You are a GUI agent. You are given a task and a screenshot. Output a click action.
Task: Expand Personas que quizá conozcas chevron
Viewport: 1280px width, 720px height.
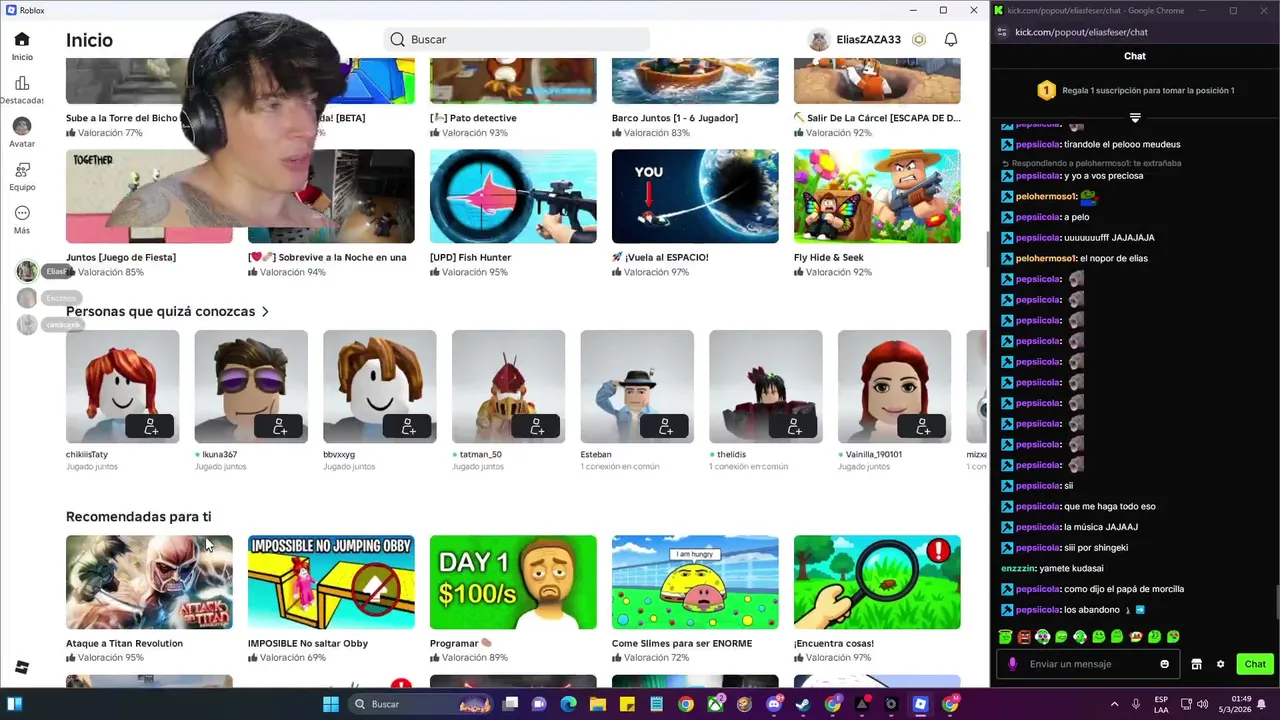[x=265, y=312]
